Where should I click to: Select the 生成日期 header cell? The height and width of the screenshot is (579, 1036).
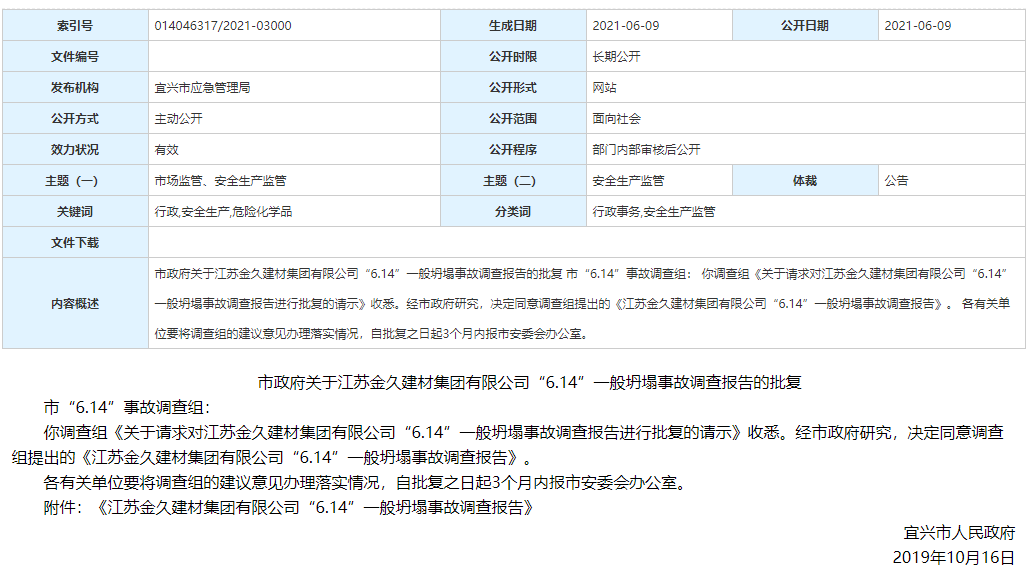pos(513,26)
